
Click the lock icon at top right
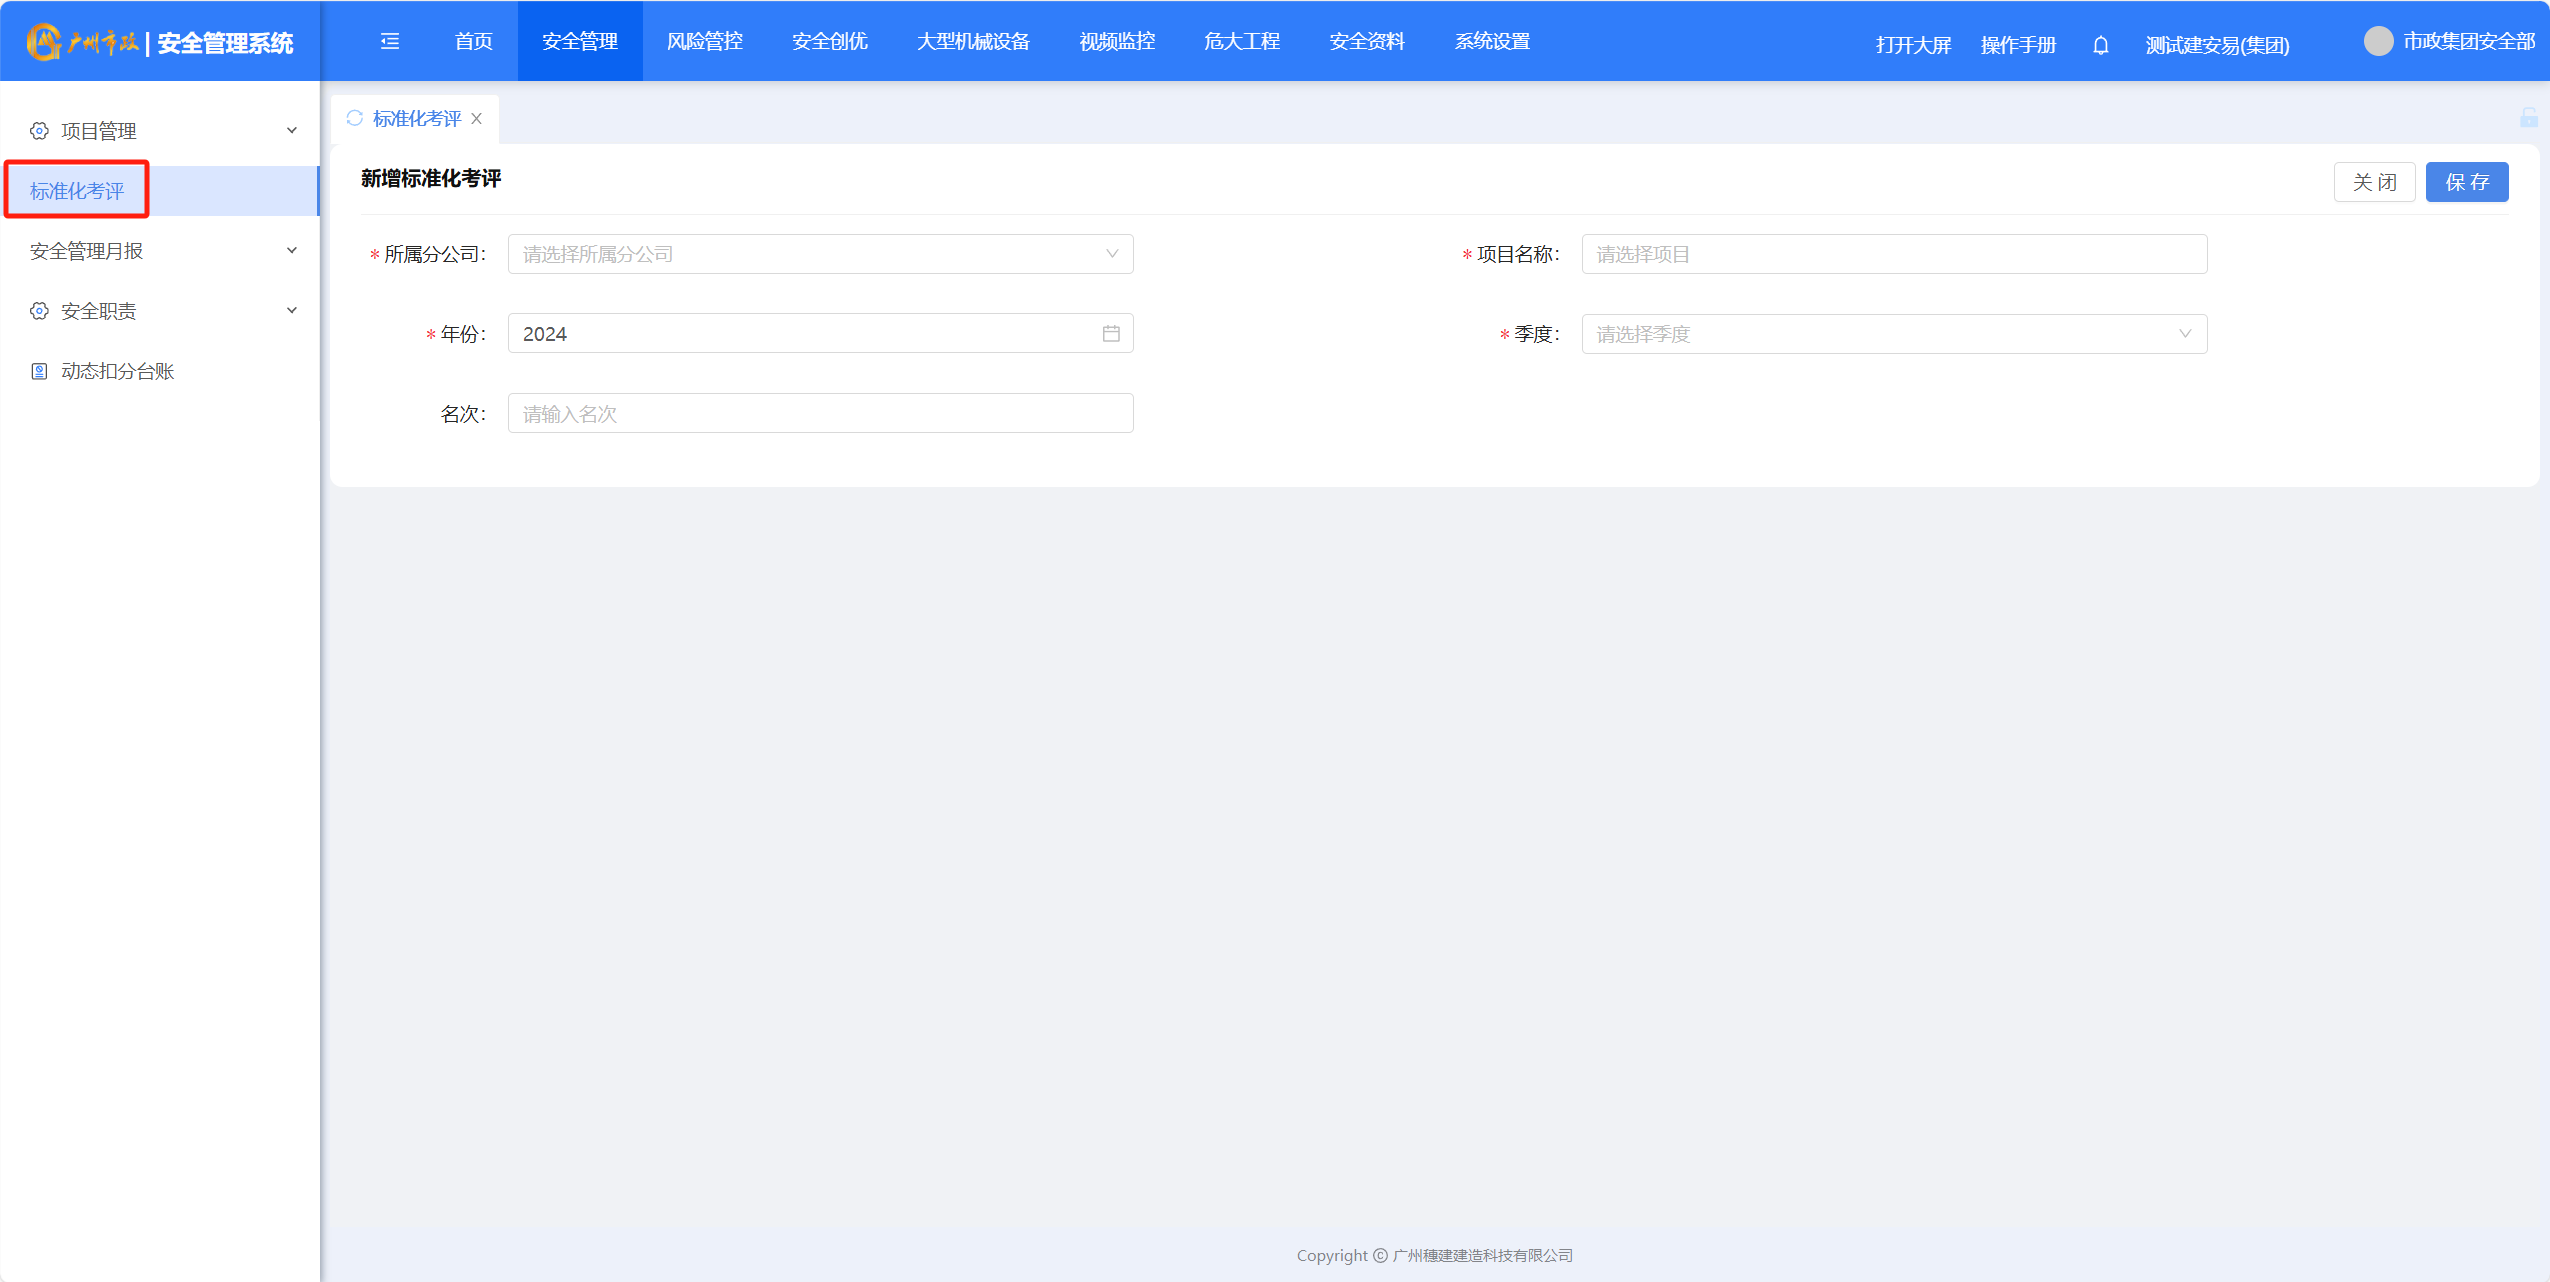[2529, 118]
